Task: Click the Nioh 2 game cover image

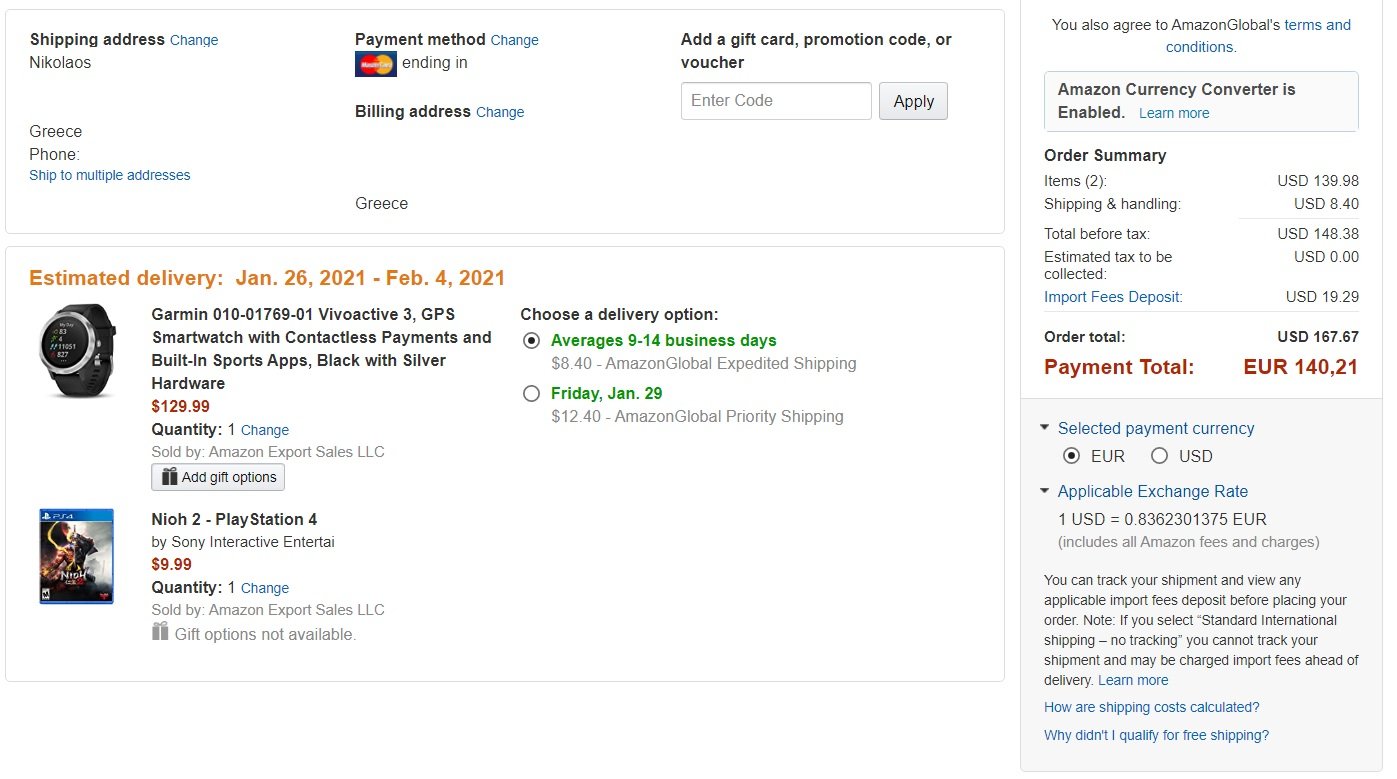Action: (77, 556)
